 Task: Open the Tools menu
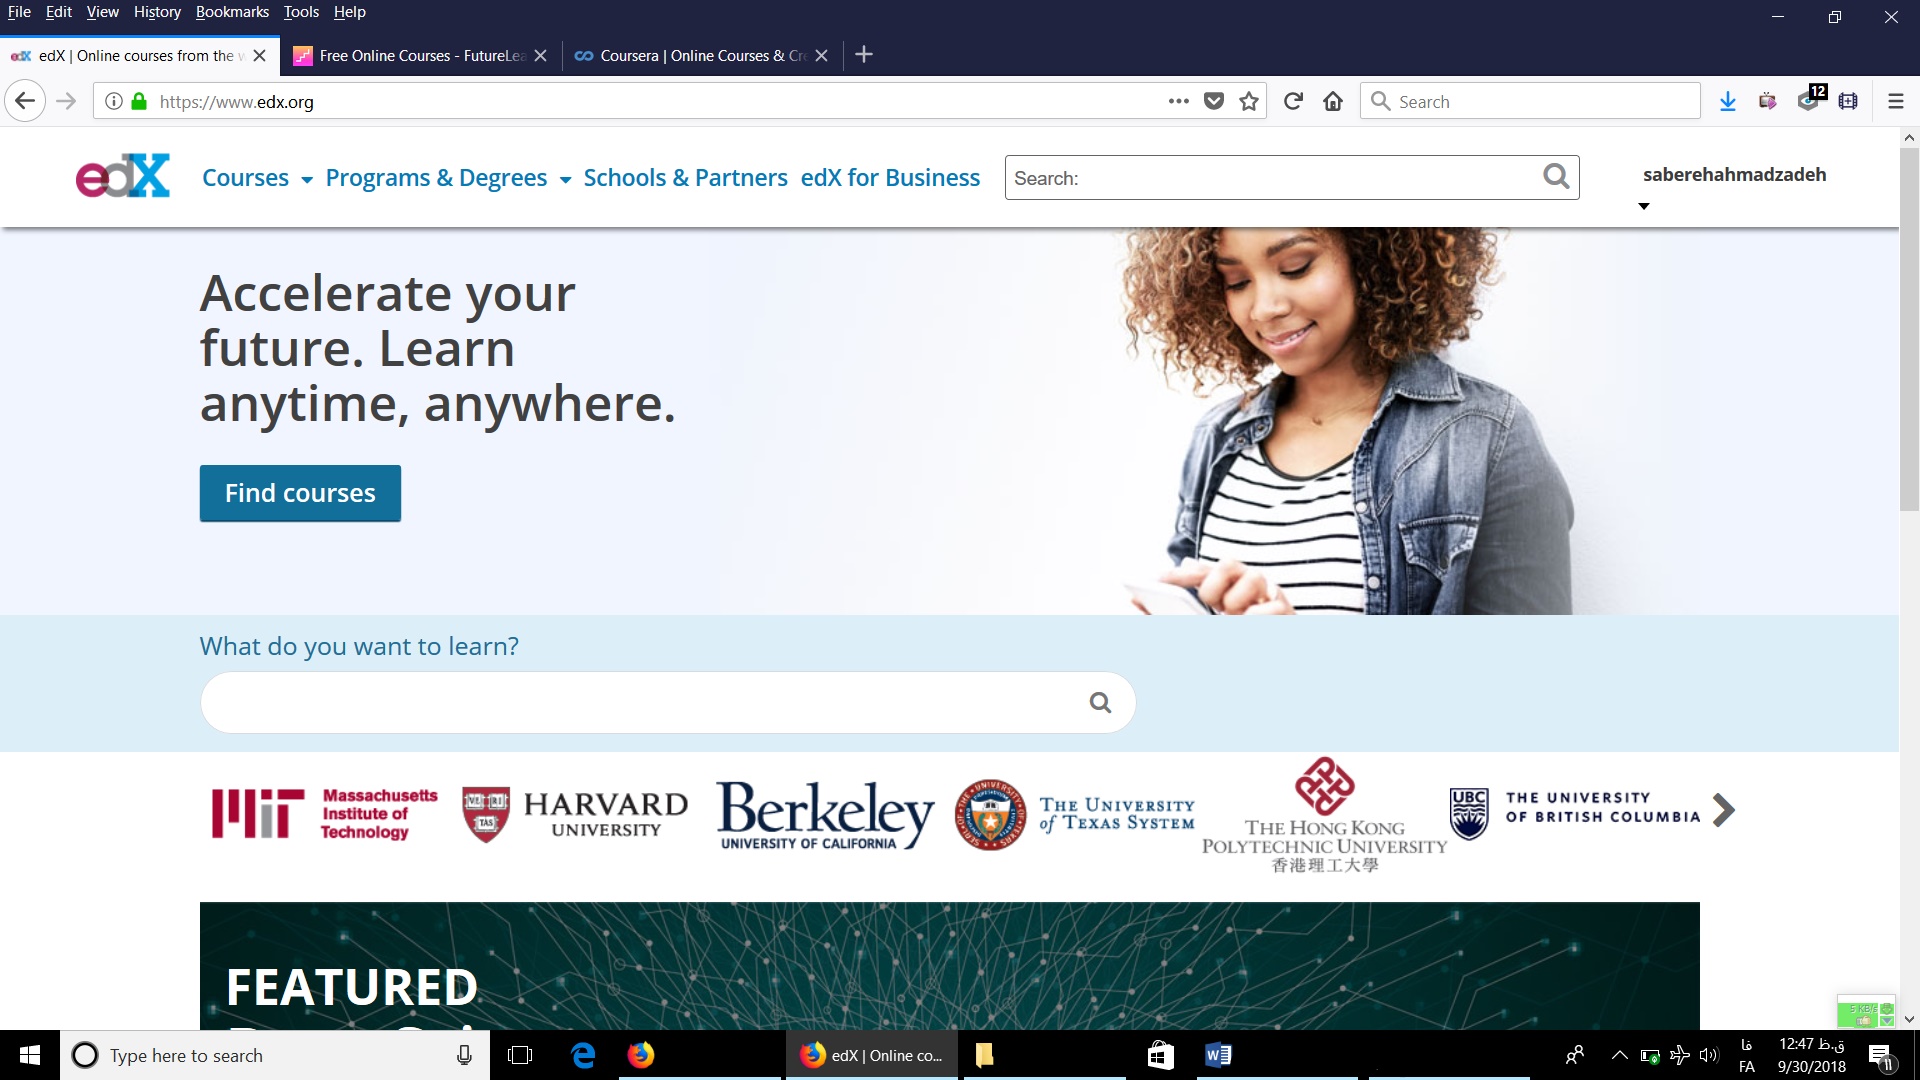301,12
